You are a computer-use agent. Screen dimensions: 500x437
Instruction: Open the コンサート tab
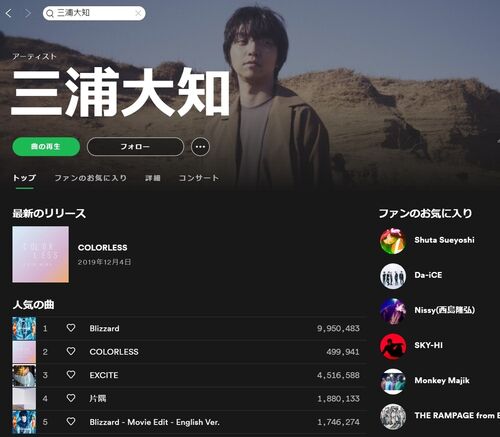coord(199,178)
